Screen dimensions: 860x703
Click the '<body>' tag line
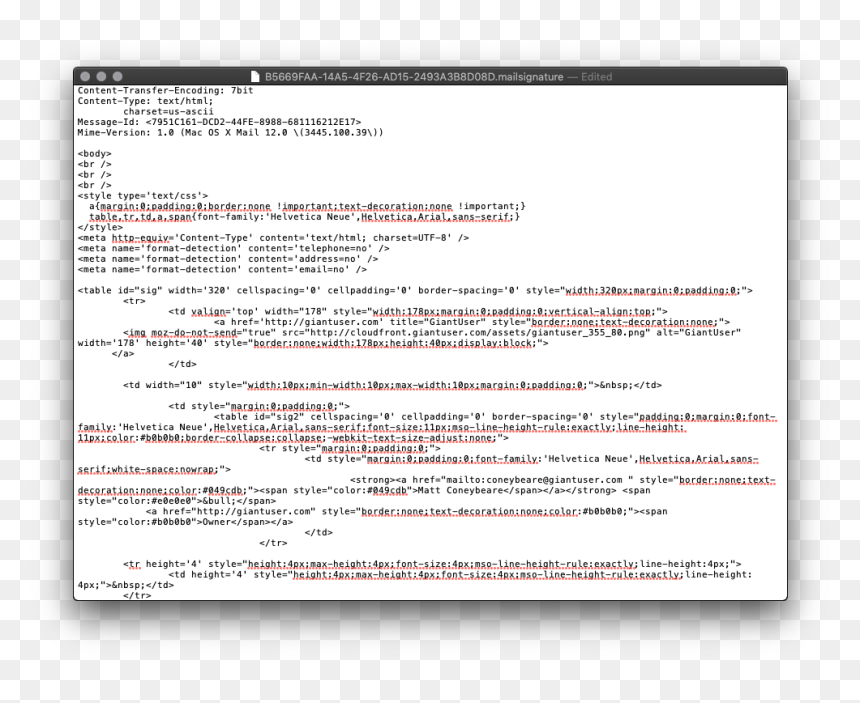(94, 154)
